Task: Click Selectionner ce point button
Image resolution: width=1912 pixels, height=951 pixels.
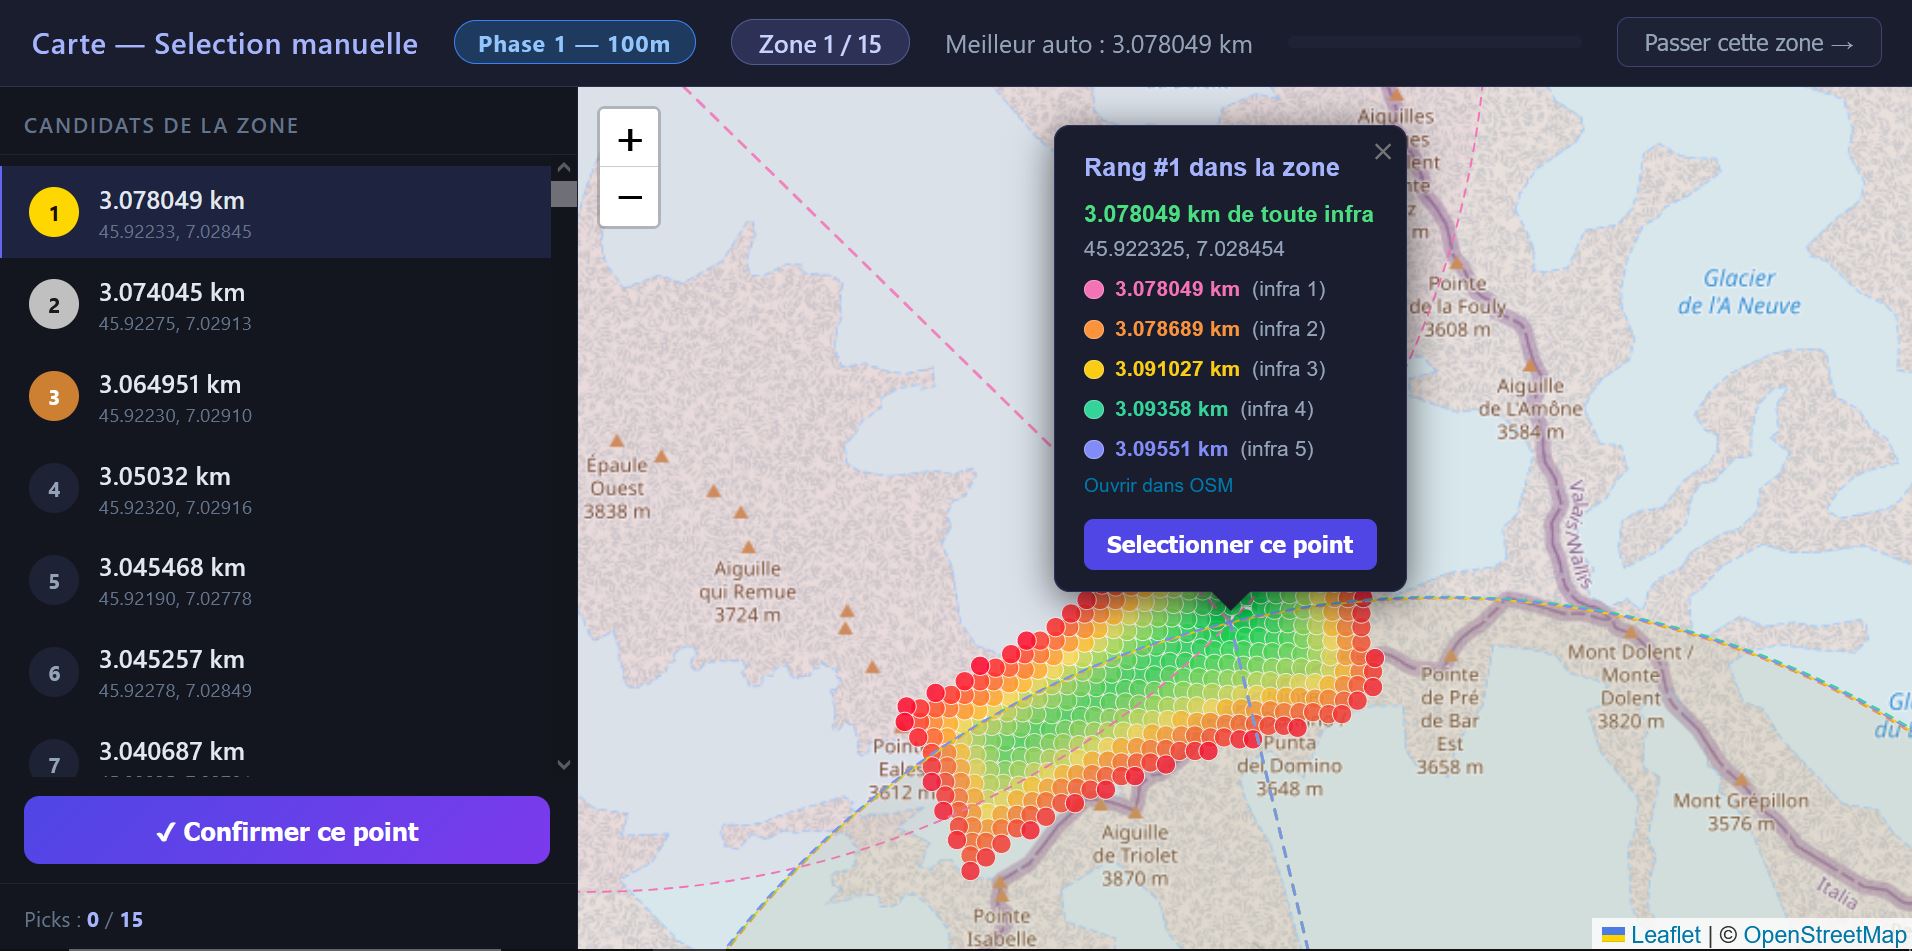Action: click(1230, 544)
